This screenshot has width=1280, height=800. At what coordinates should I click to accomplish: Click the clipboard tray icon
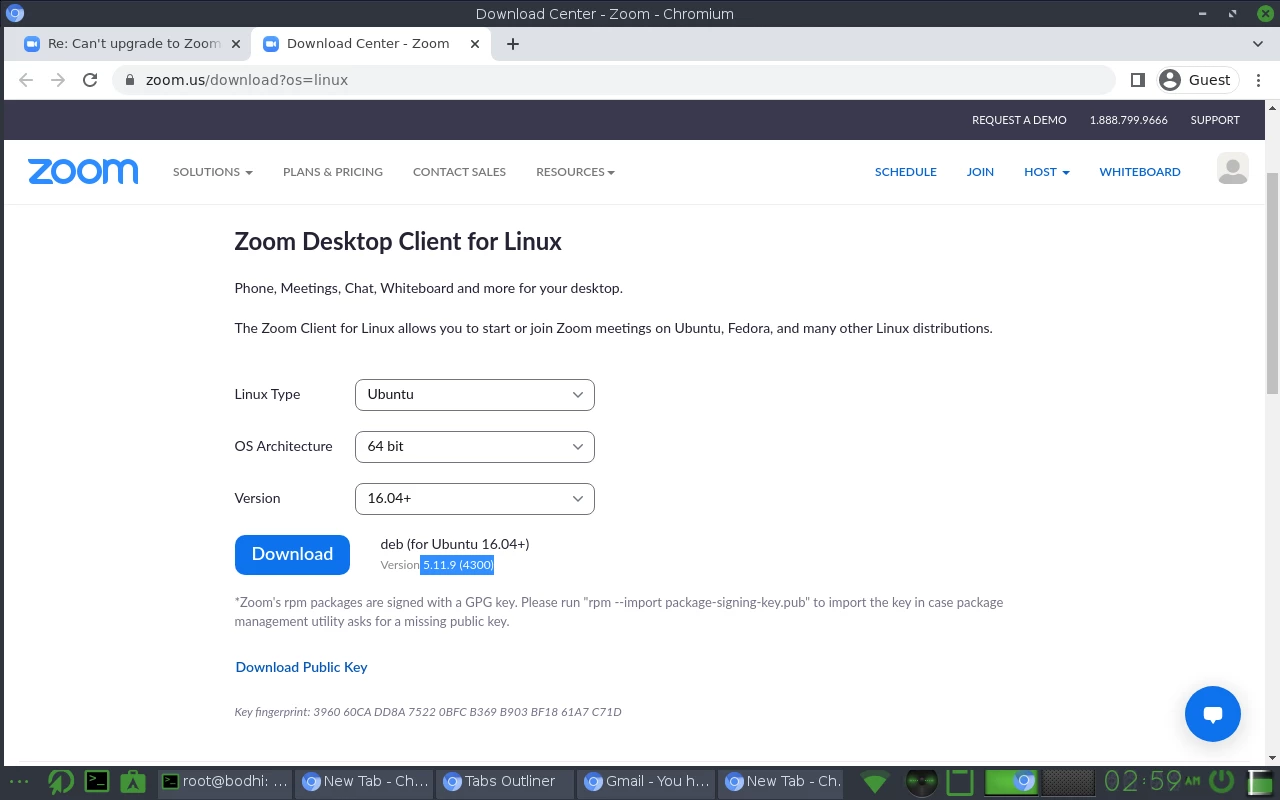(960, 782)
